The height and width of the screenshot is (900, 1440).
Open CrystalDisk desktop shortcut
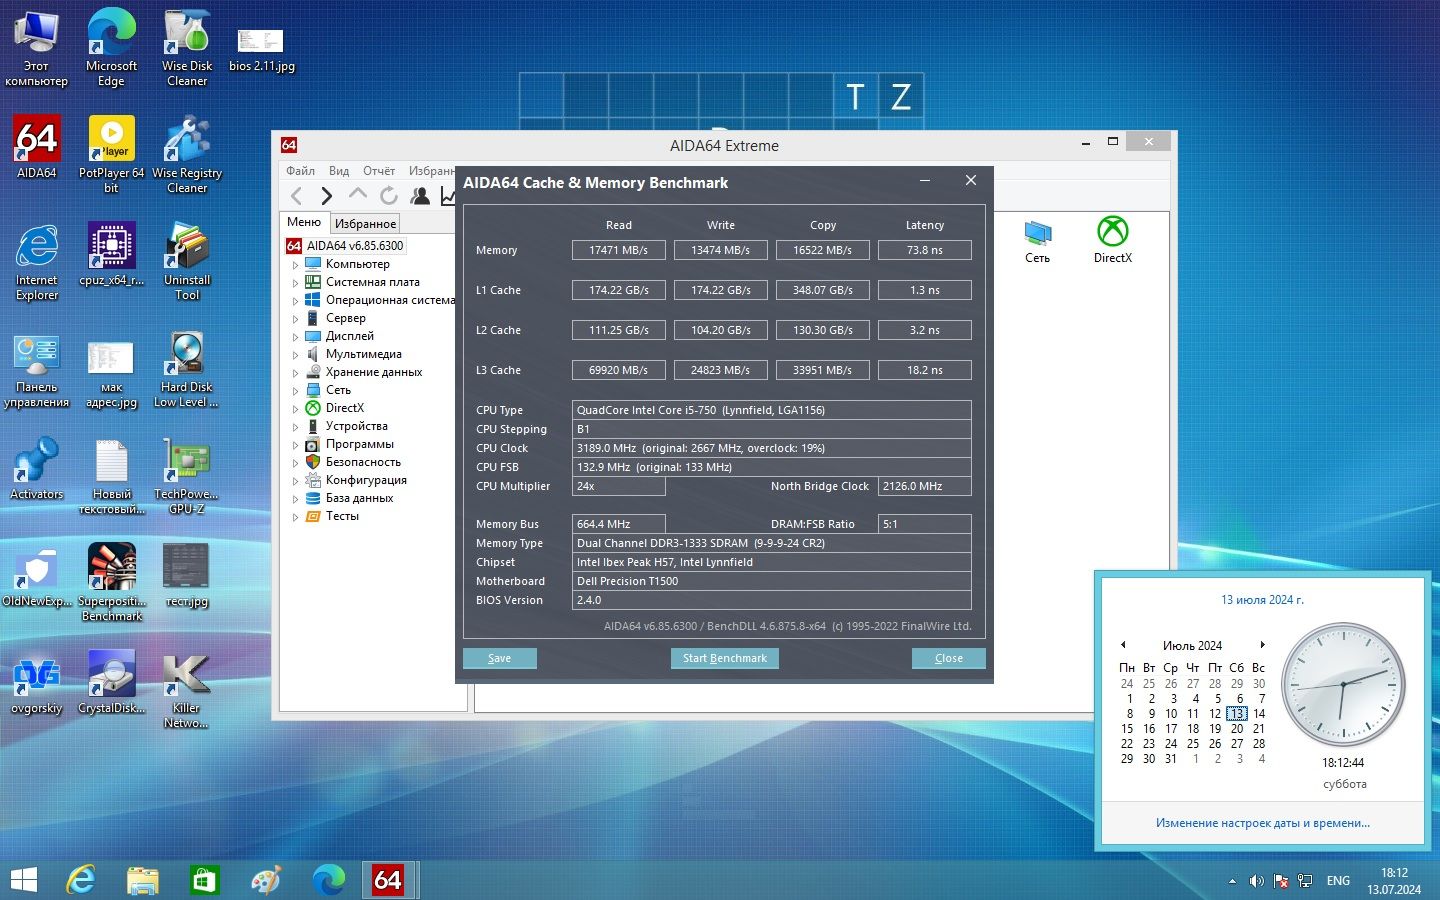point(112,682)
